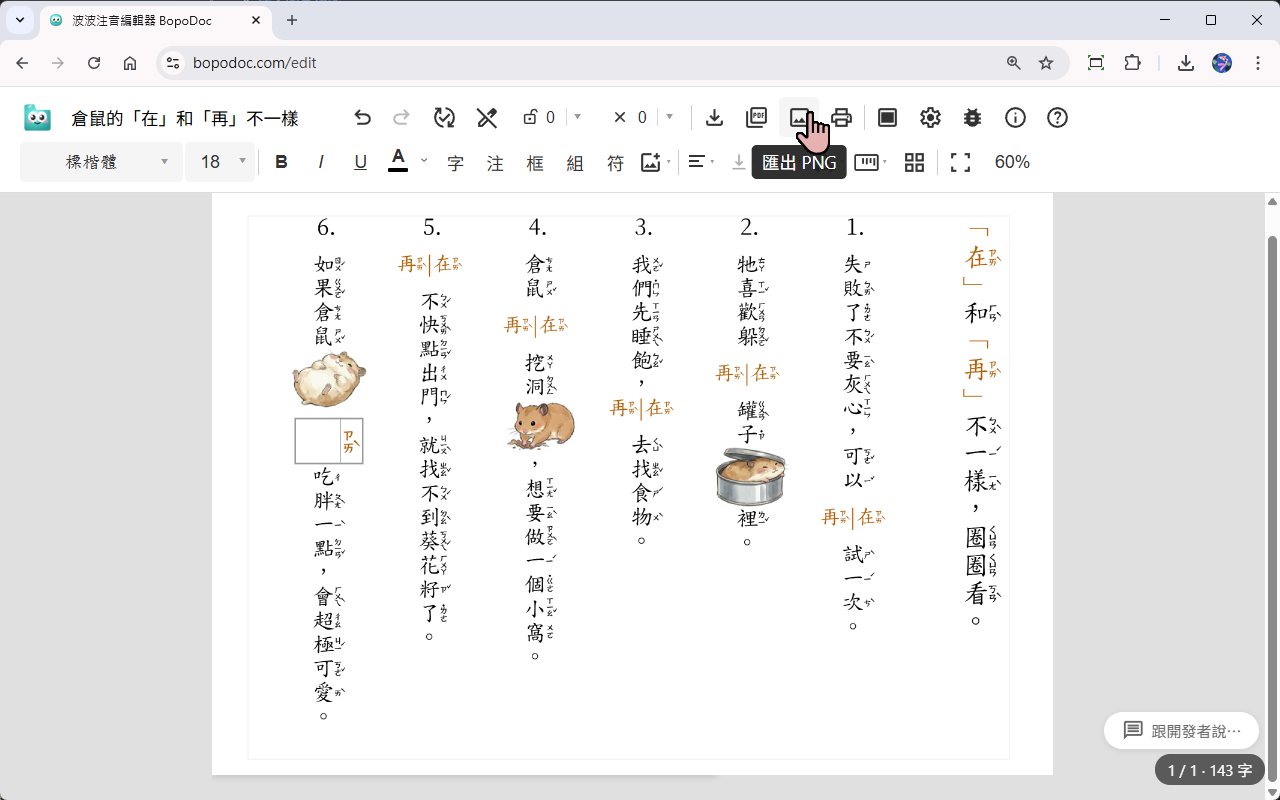Toggle underline formatting

coord(359,161)
